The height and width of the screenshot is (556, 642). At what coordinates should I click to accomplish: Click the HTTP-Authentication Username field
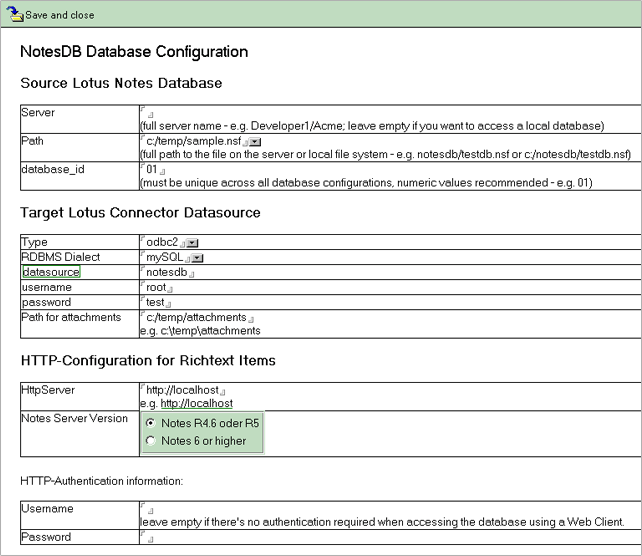pyautogui.click(x=147, y=509)
